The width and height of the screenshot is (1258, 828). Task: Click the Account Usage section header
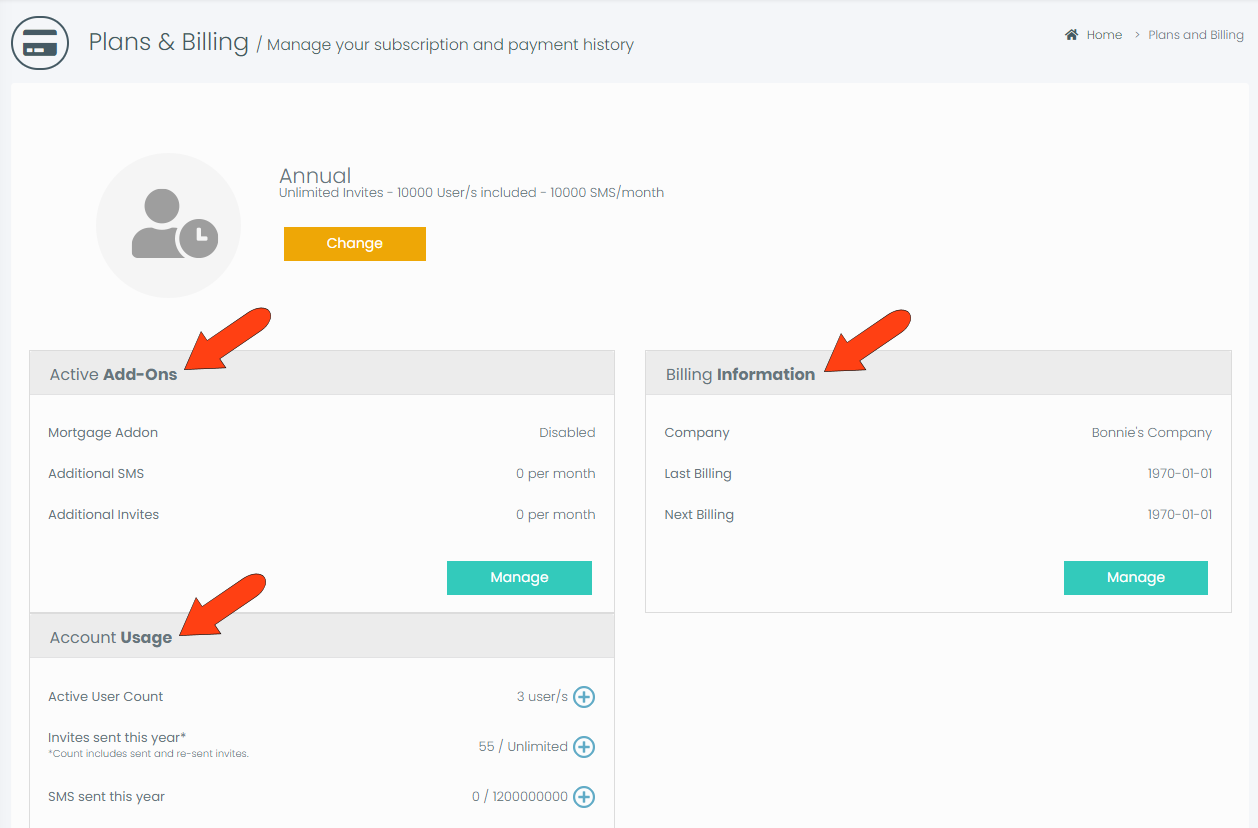110,636
